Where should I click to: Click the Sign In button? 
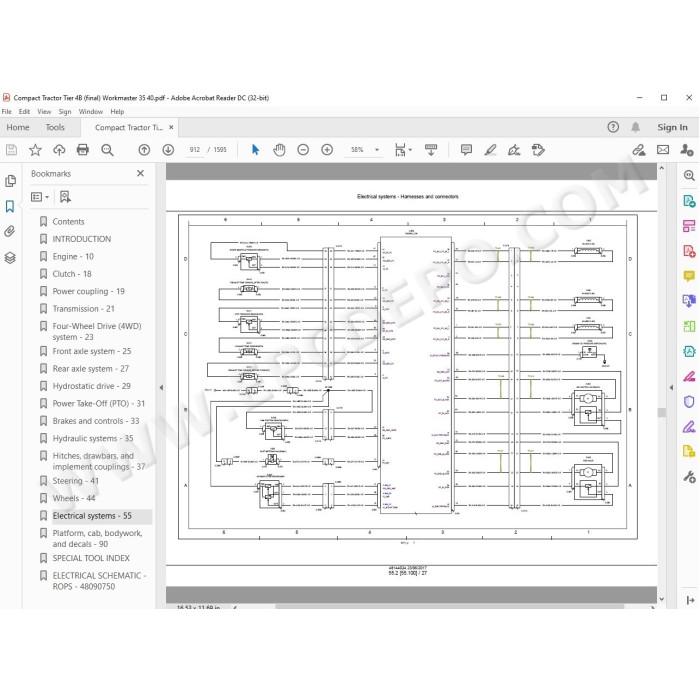(x=672, y=127)
